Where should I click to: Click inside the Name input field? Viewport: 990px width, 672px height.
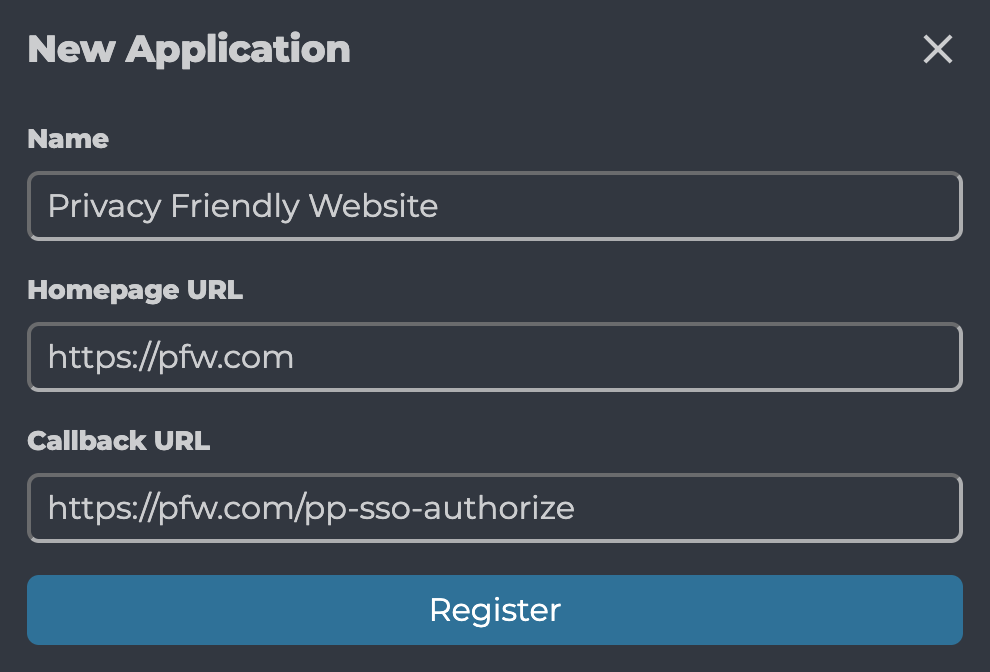tap(495, 206)
